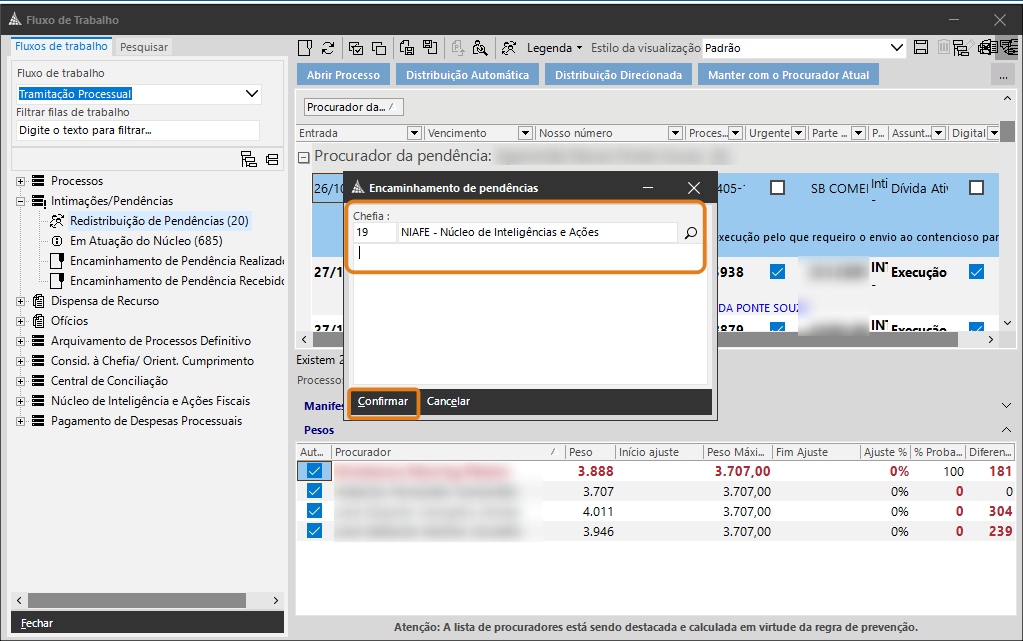The height and width of the screenshot is (641, 1023).
Task: Open the Fluxo de trabalho dropdown
Action: coord(252,94)
